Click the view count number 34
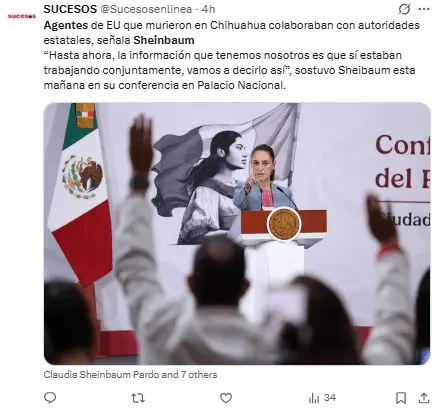The image size is (435, 410). click(x=330, y=398)
